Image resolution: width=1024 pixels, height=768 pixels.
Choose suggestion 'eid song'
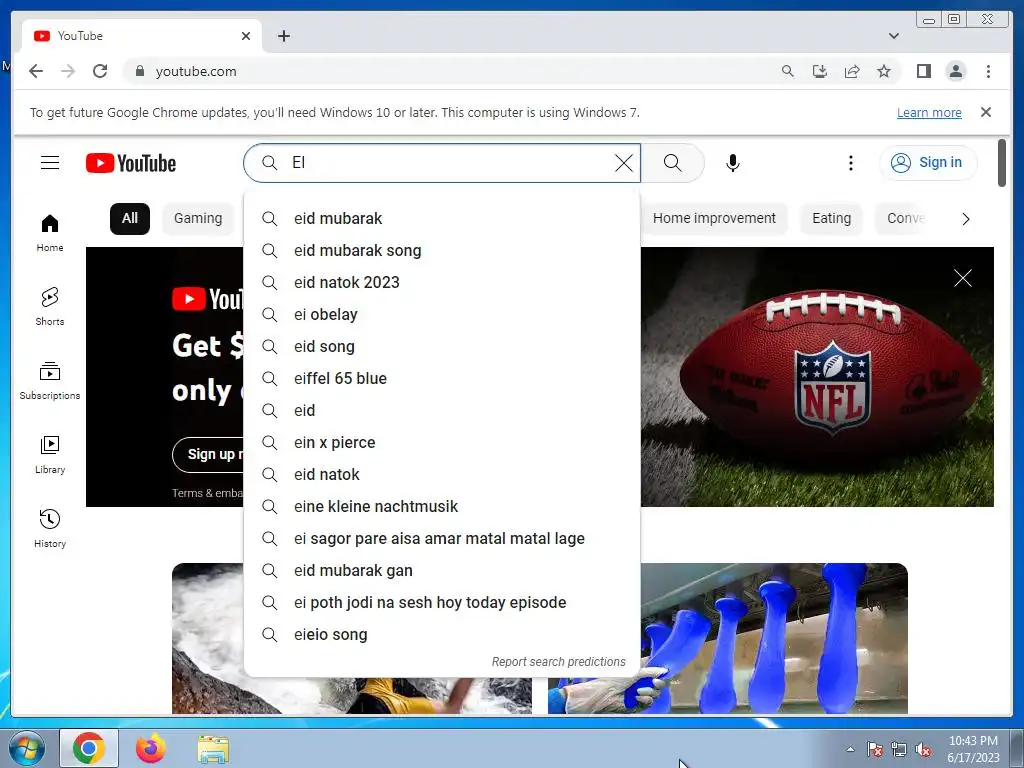(x=441, y=346)
